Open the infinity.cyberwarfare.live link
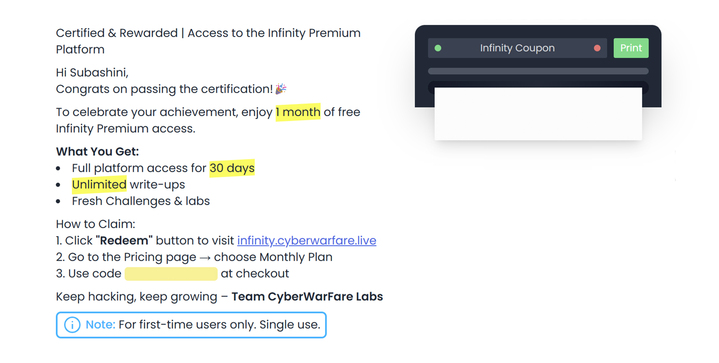This screenshot has width=719, height=363. tap(307, 241)
